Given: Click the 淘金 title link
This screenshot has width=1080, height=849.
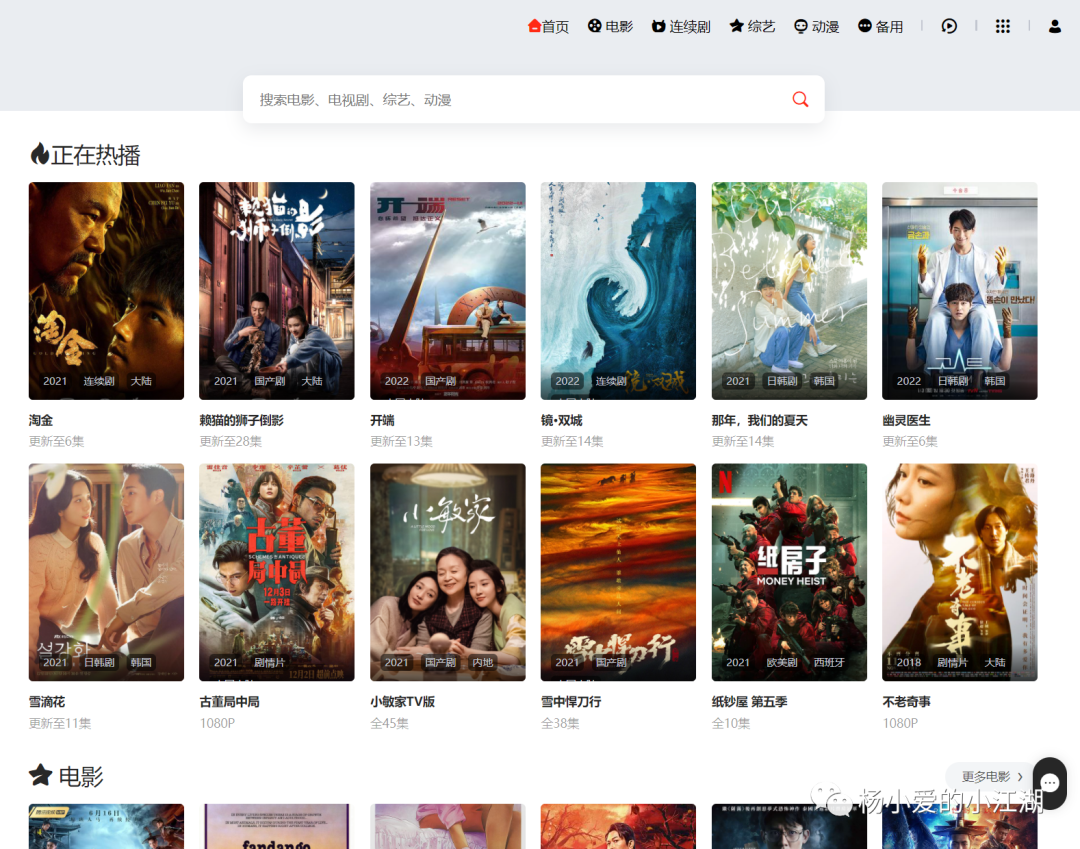Looking at the screenshot, I should coord(41,420).
